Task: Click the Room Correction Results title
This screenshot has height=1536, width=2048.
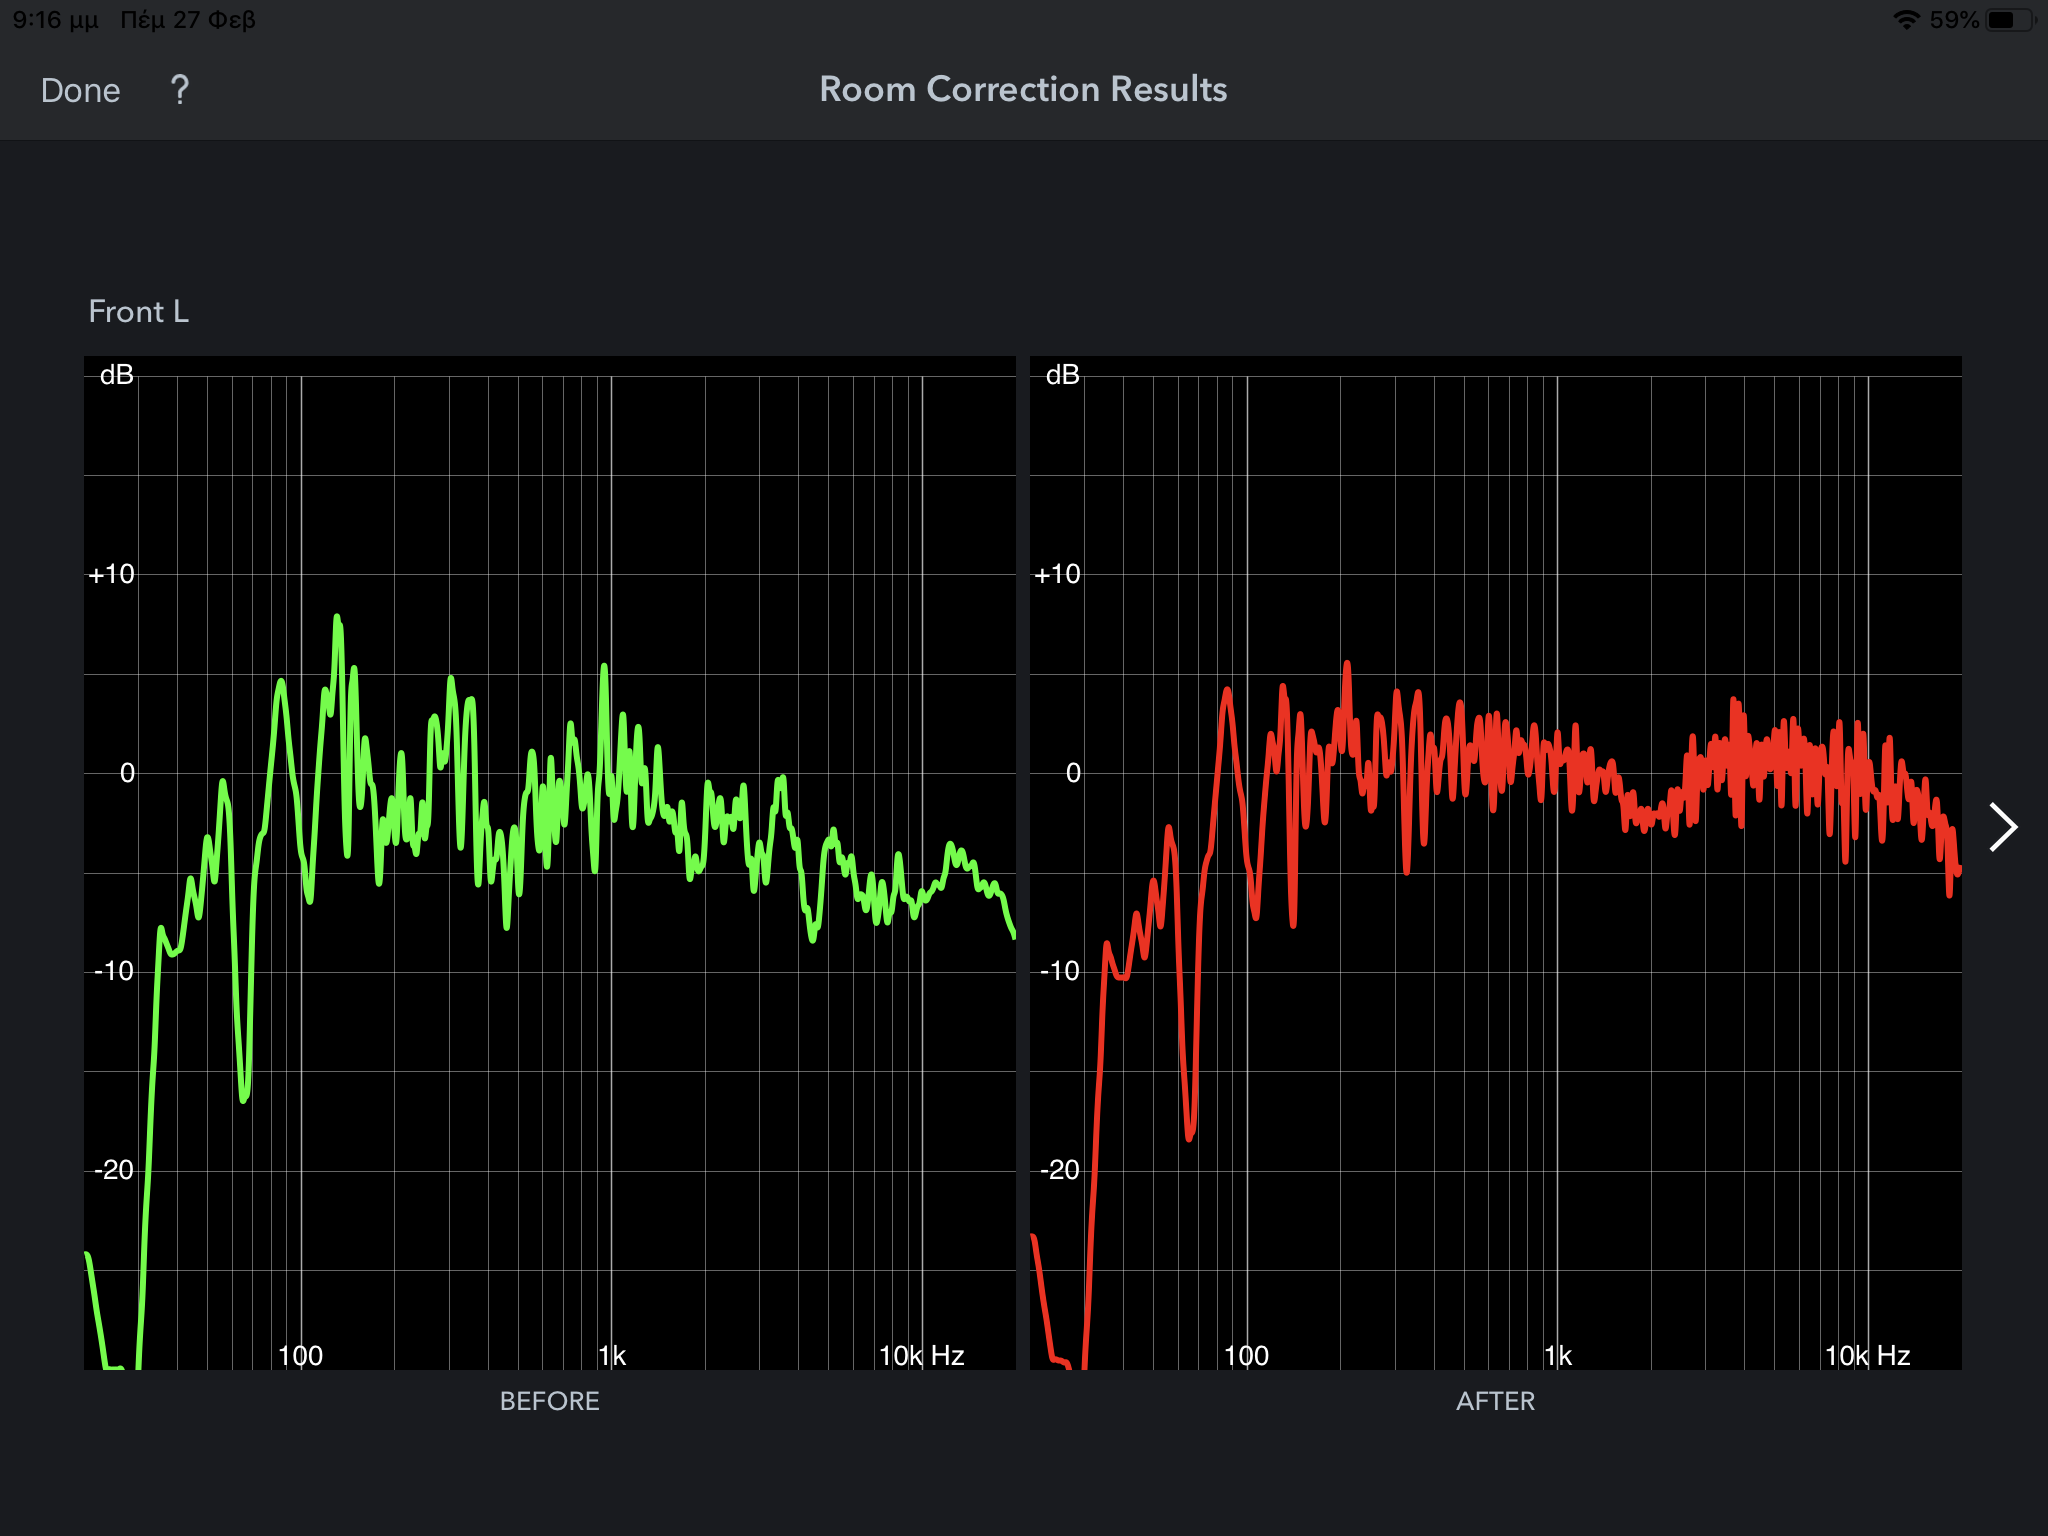Action: tap(1023, 89)
